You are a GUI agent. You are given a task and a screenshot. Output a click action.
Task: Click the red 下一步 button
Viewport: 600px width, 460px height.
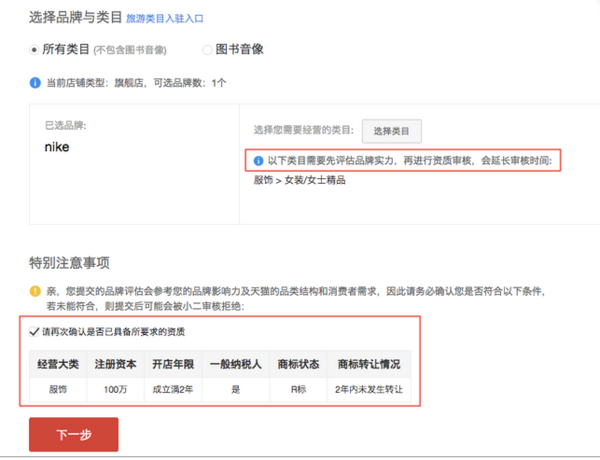(73, 434)
